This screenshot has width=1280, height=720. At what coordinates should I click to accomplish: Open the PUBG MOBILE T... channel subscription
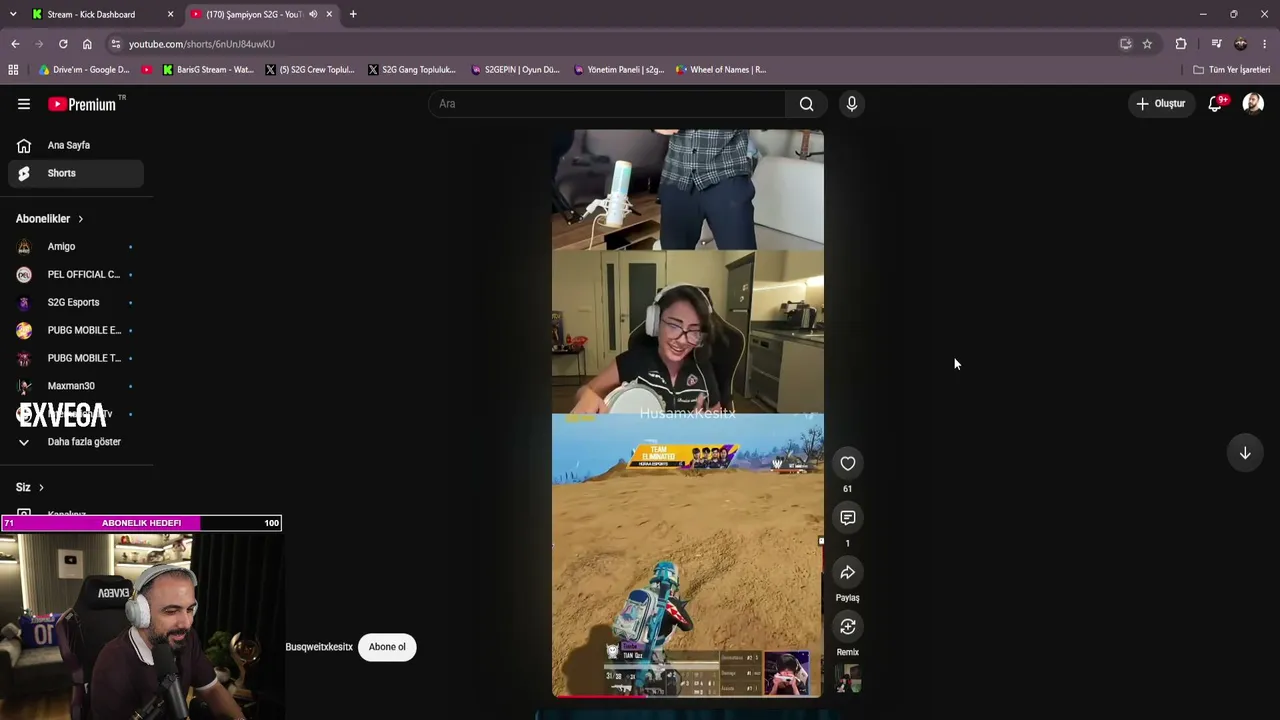(76, 358)
